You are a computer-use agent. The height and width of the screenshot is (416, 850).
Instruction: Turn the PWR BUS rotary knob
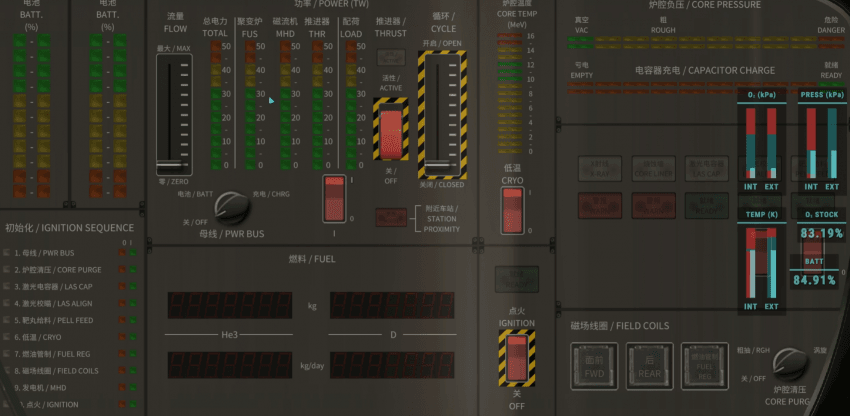pos(231,208)
